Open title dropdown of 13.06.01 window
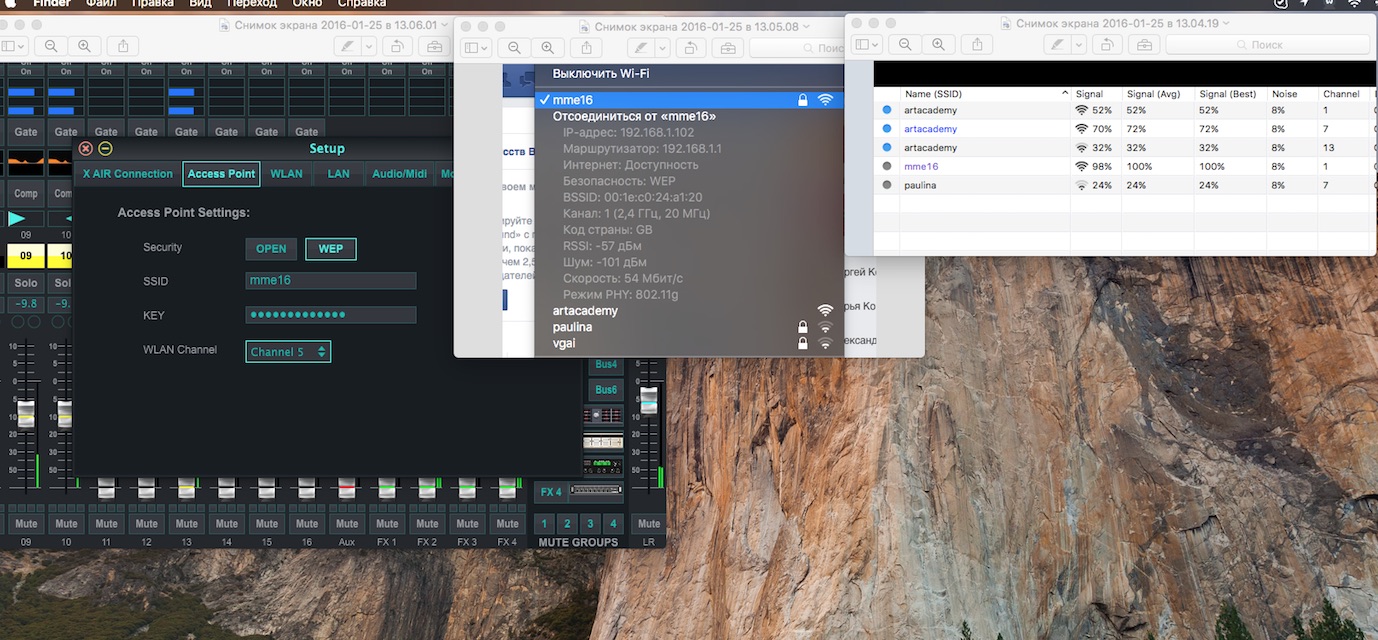The width and height of the screenshot is (1378, 640). pos(444,27)
